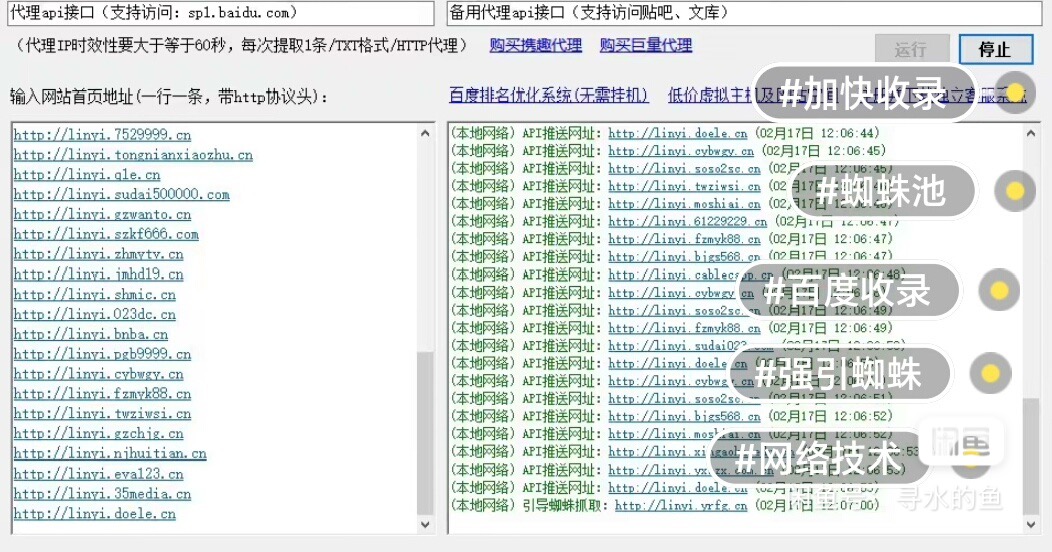Viewport: 1052px width, 552px height.
Task: Click the yellow dot beside #百度收录
Action: (997, 290)
